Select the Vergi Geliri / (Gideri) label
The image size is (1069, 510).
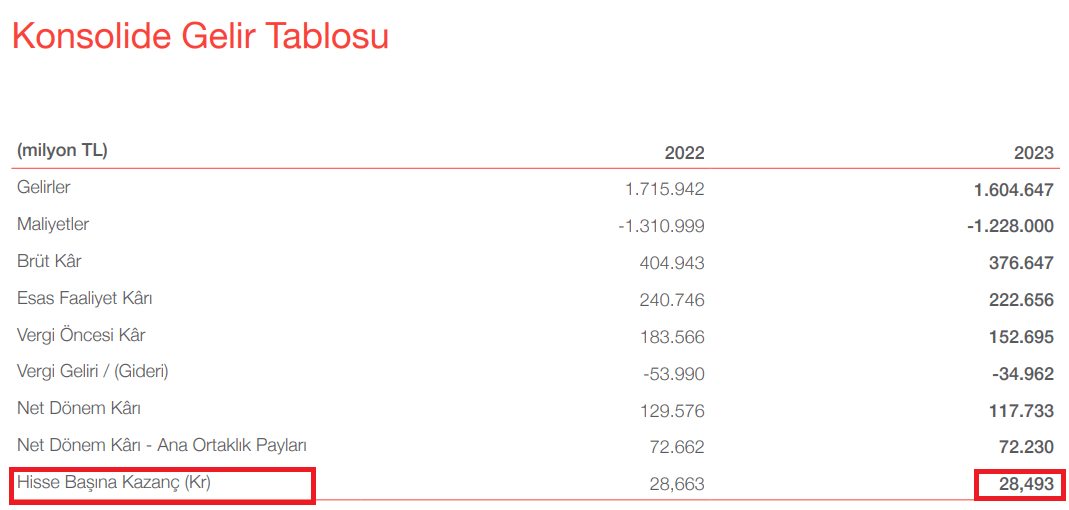pos(93,371)
